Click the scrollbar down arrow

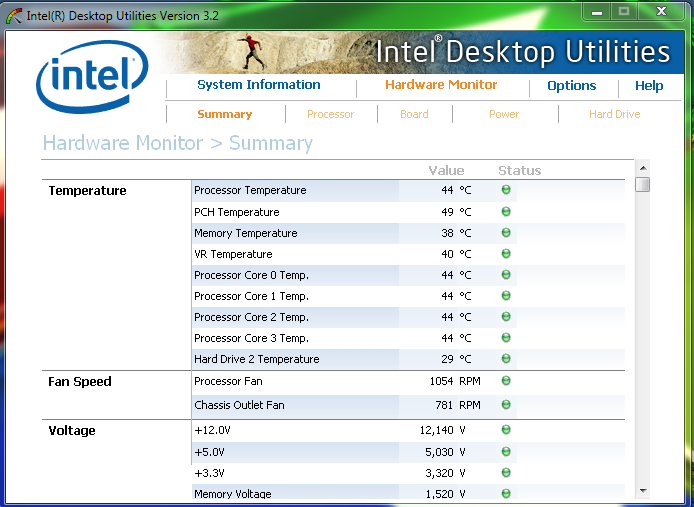click(643, 491)
